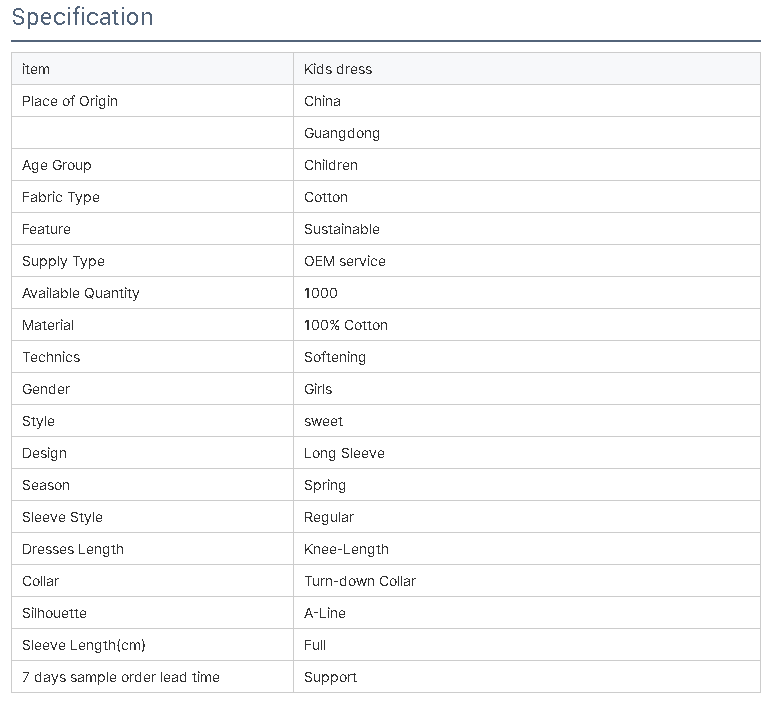Viewport: 784px width, 704px height.
Task: Select the Spring season value
Action: click(325, 486)
